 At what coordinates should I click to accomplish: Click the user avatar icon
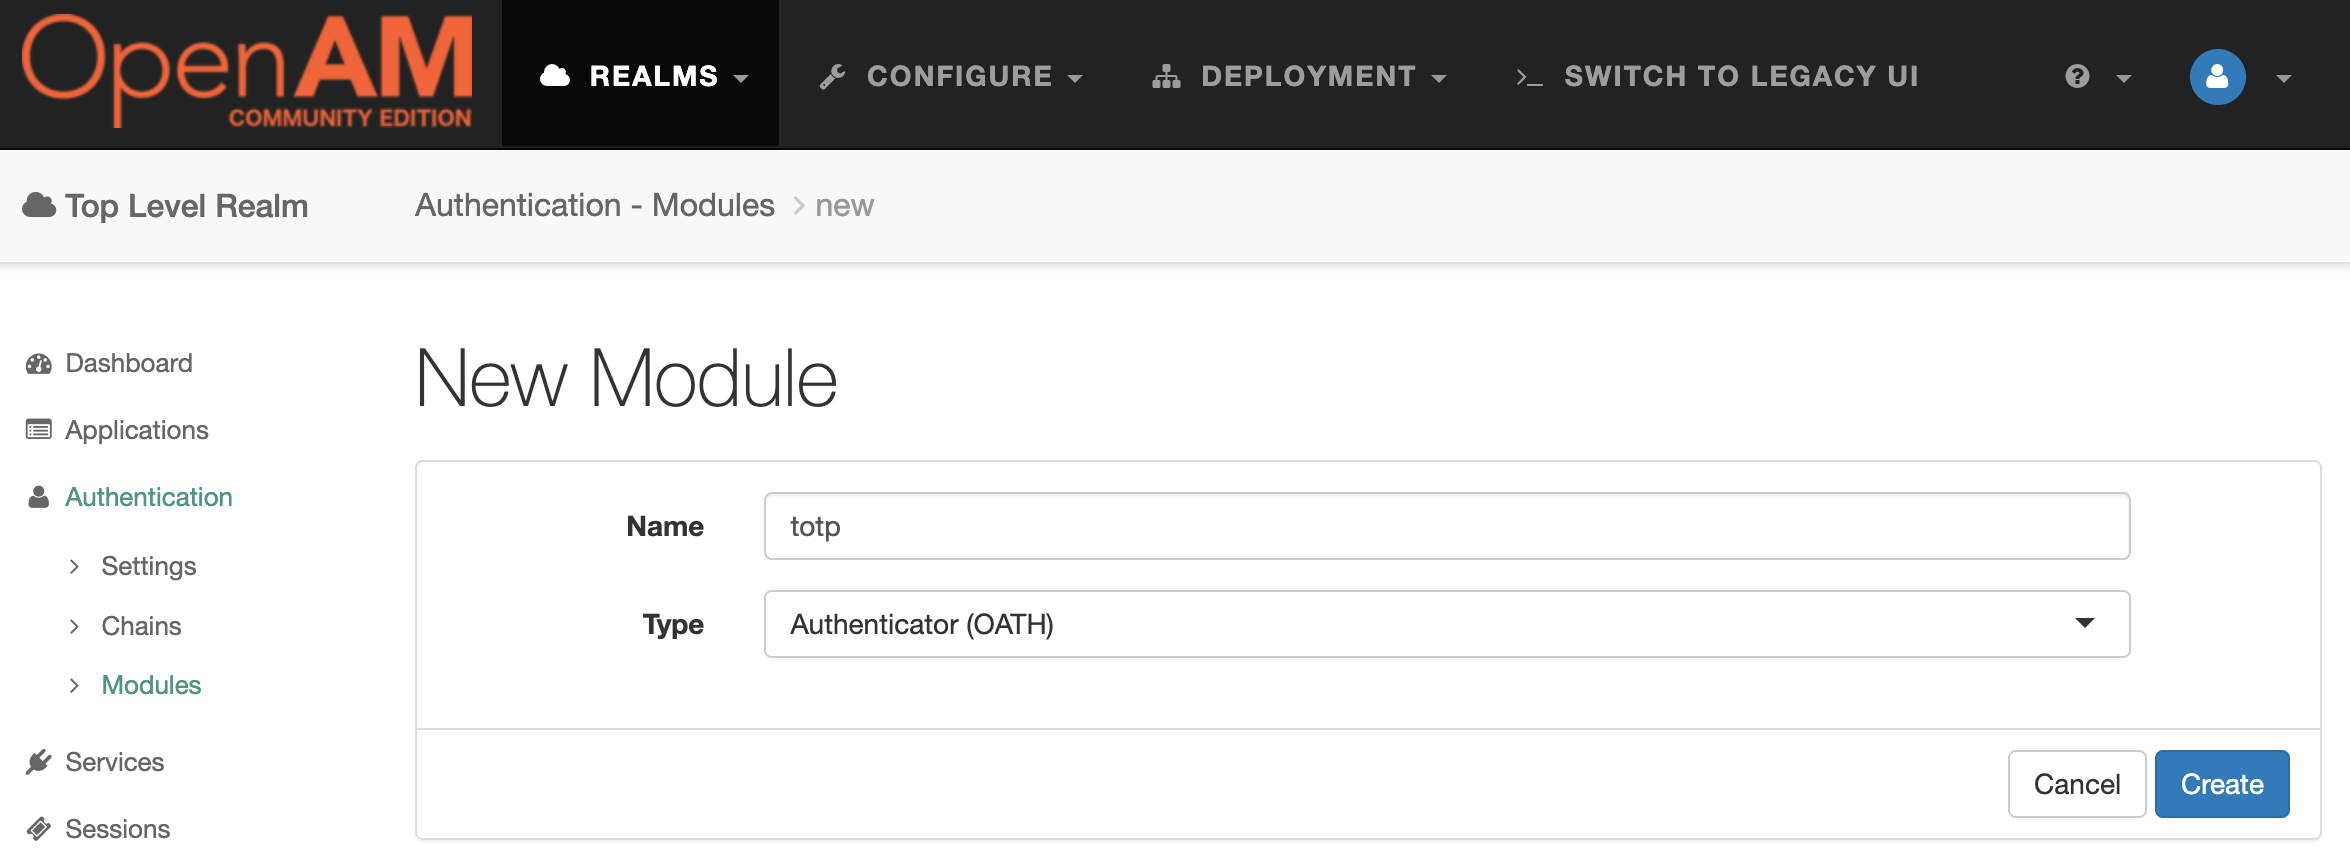coord(2217,77)
